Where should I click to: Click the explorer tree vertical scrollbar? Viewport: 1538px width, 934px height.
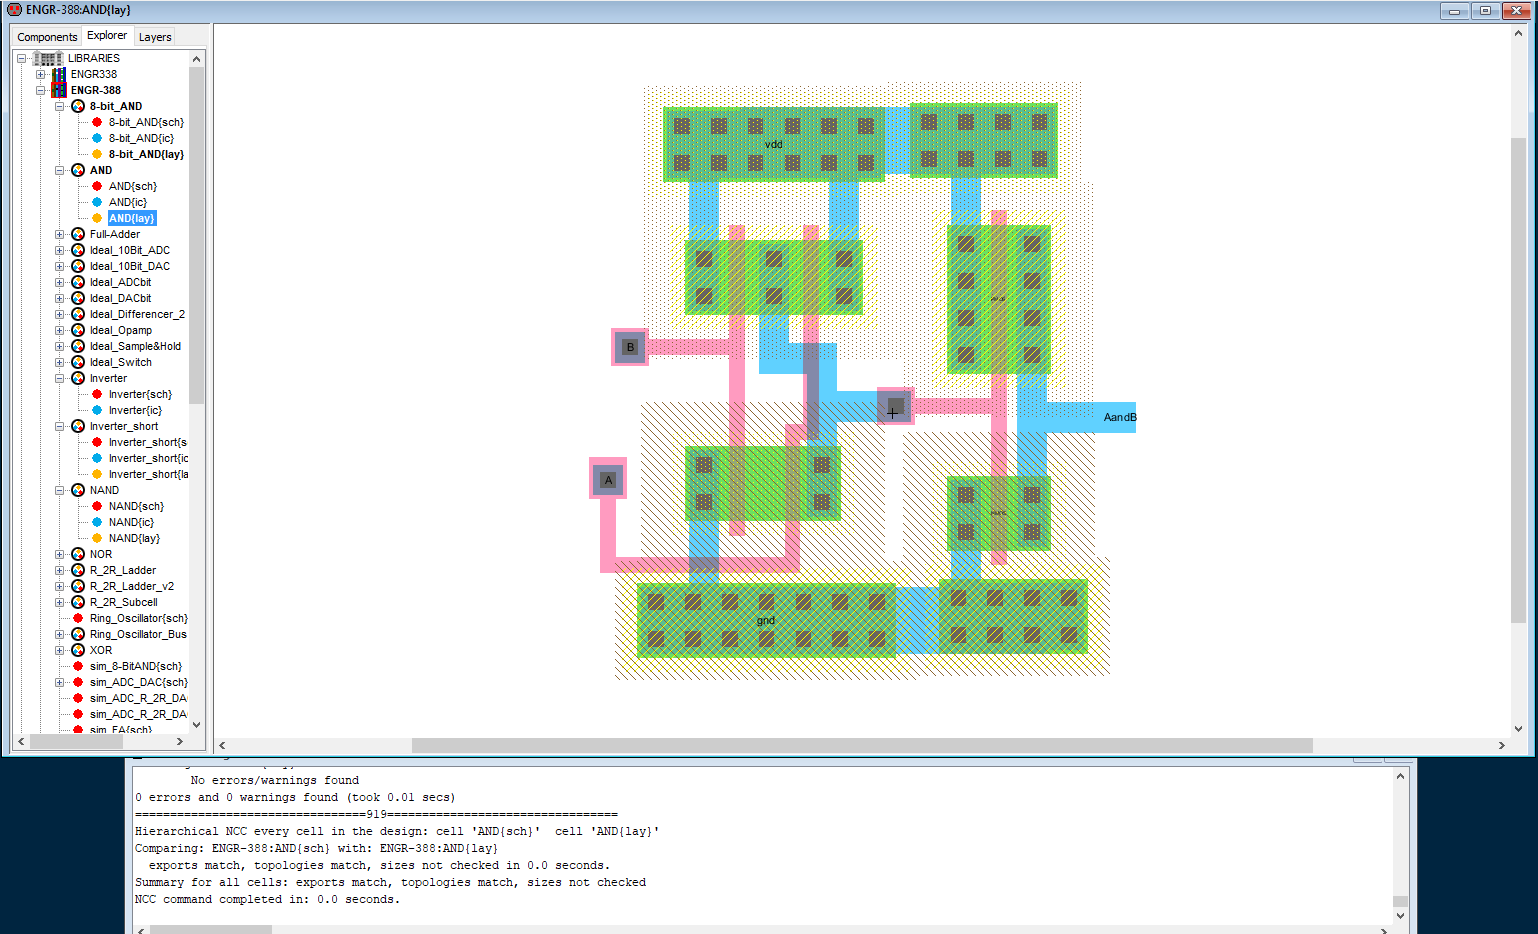196,235
